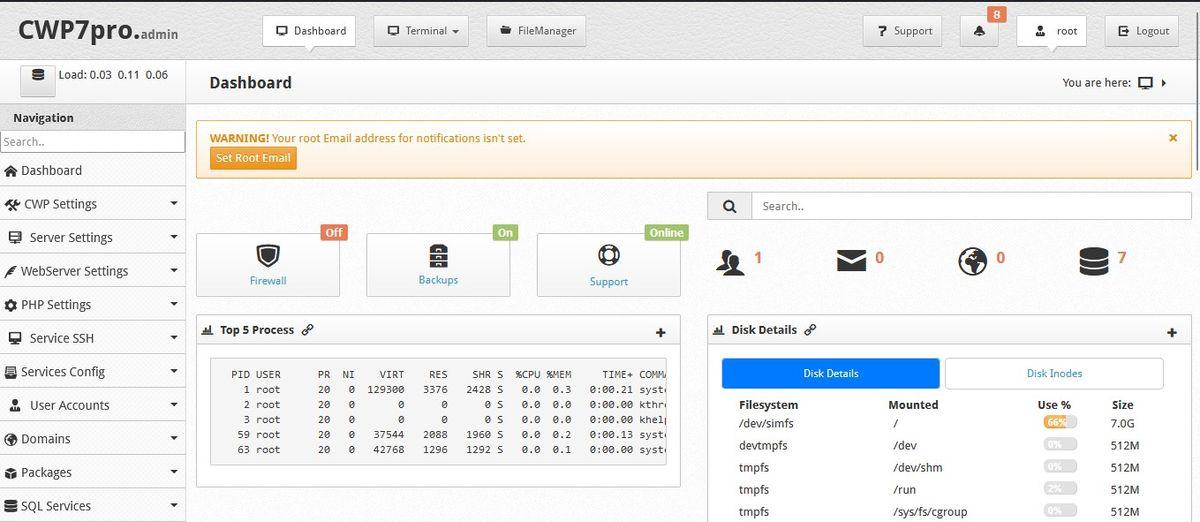
Task: Click the CWP7pro.admin logo
Action: [x=98, y=30]
